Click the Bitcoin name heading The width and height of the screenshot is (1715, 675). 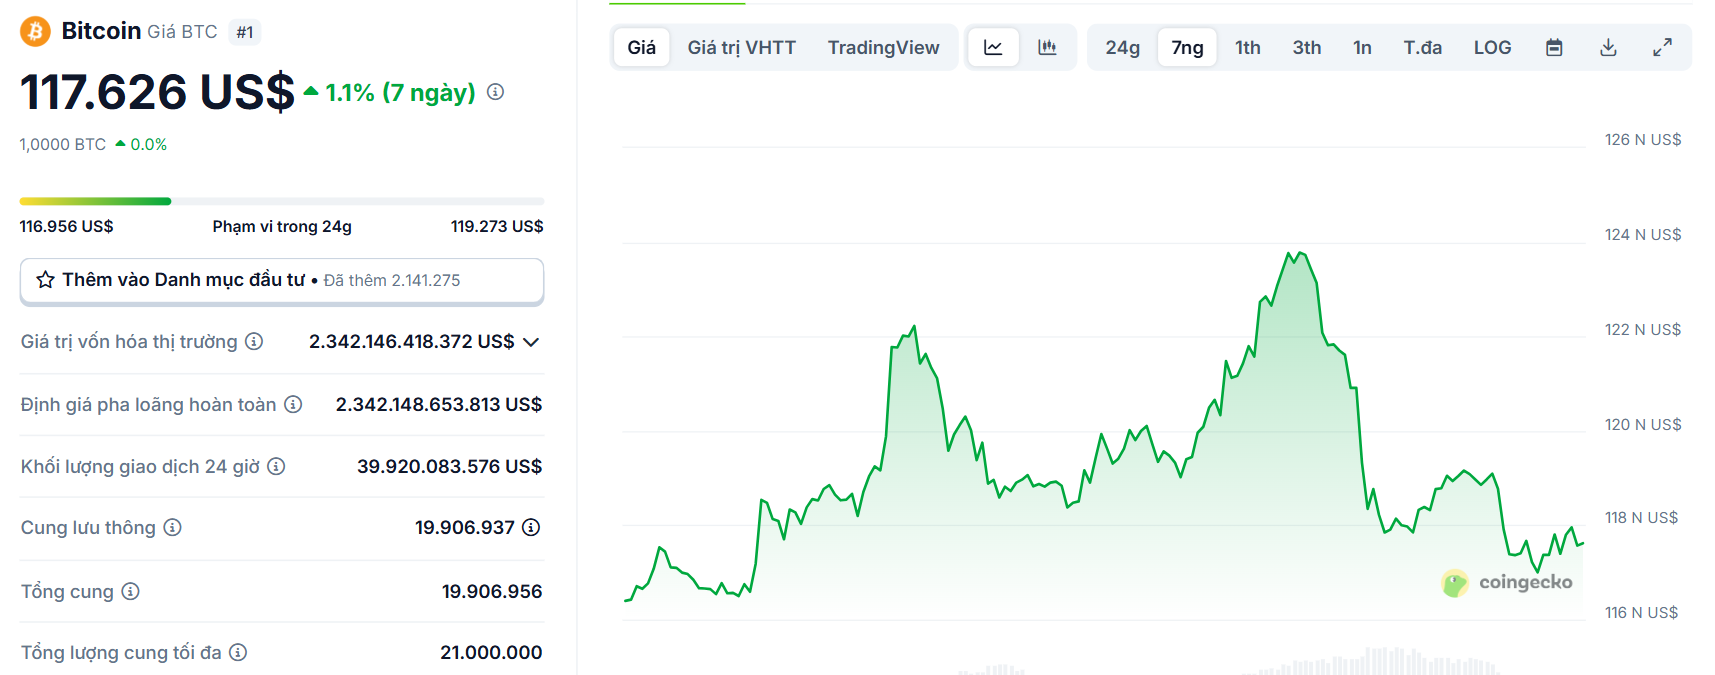(x=101, y=31)
